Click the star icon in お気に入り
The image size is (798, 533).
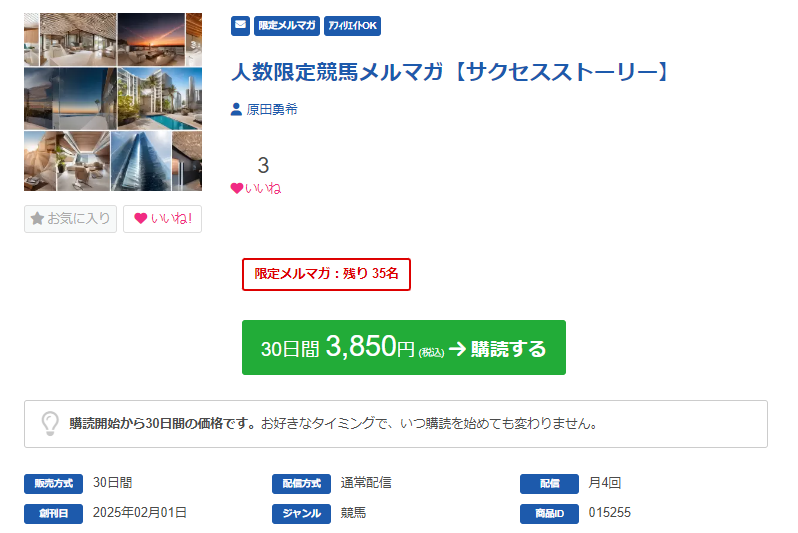click(37, 218)
